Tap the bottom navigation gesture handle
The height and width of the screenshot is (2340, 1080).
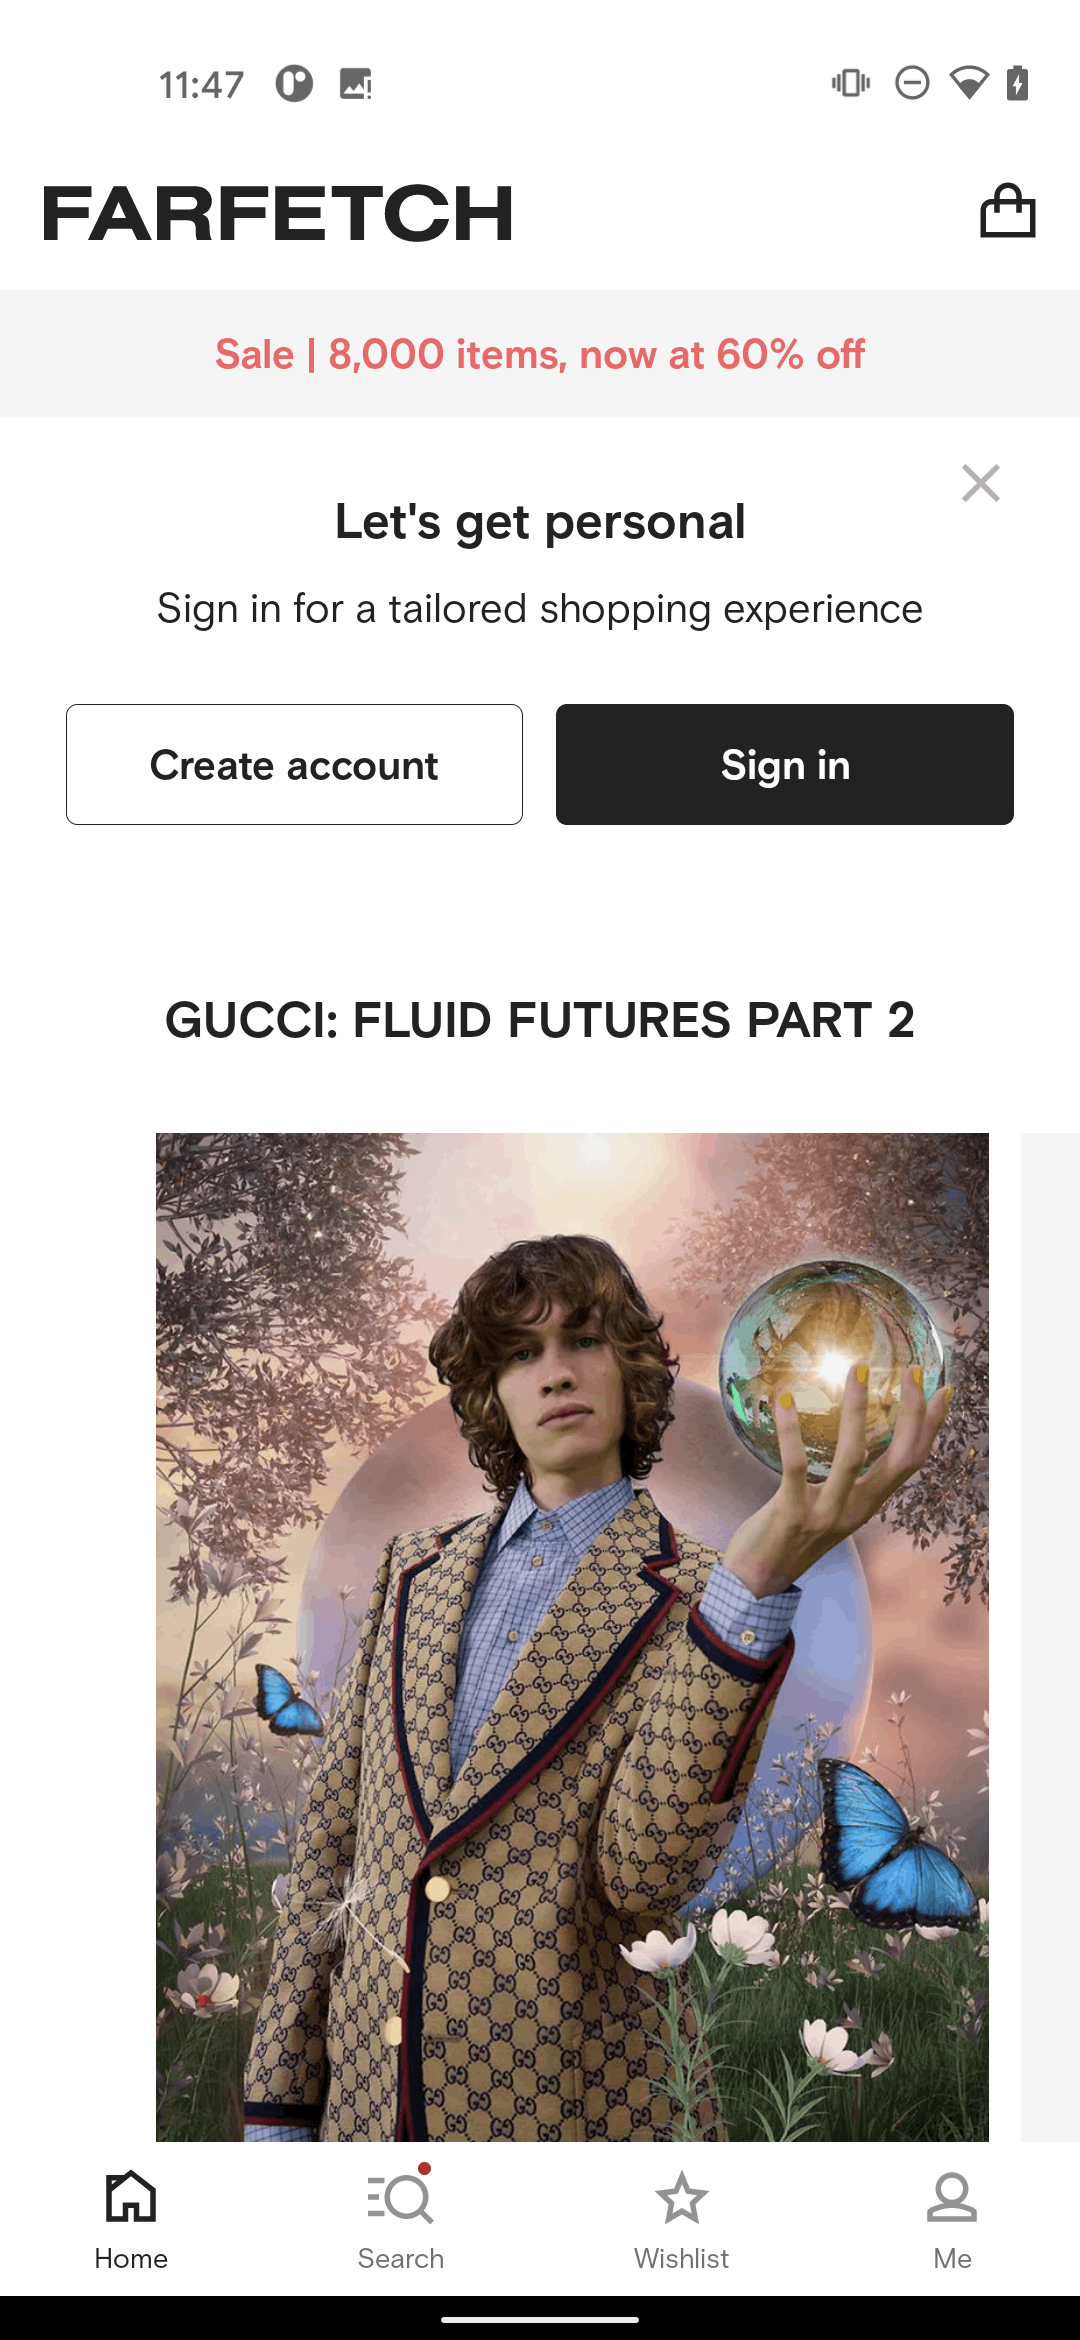point(540,2319)
